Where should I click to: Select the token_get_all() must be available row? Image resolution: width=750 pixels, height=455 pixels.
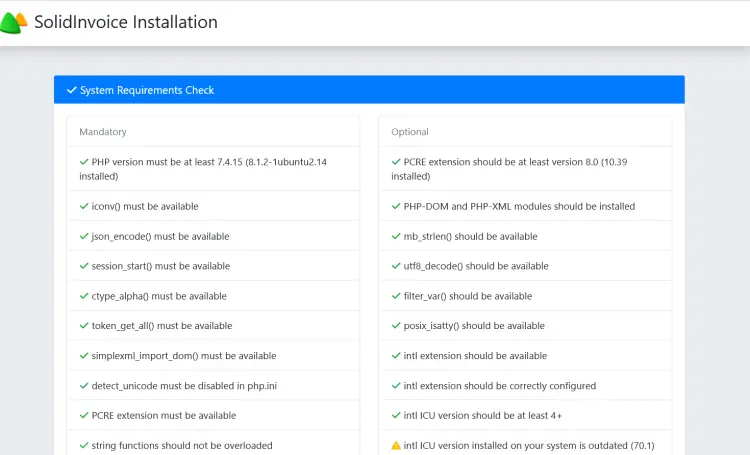coord(213,326)
